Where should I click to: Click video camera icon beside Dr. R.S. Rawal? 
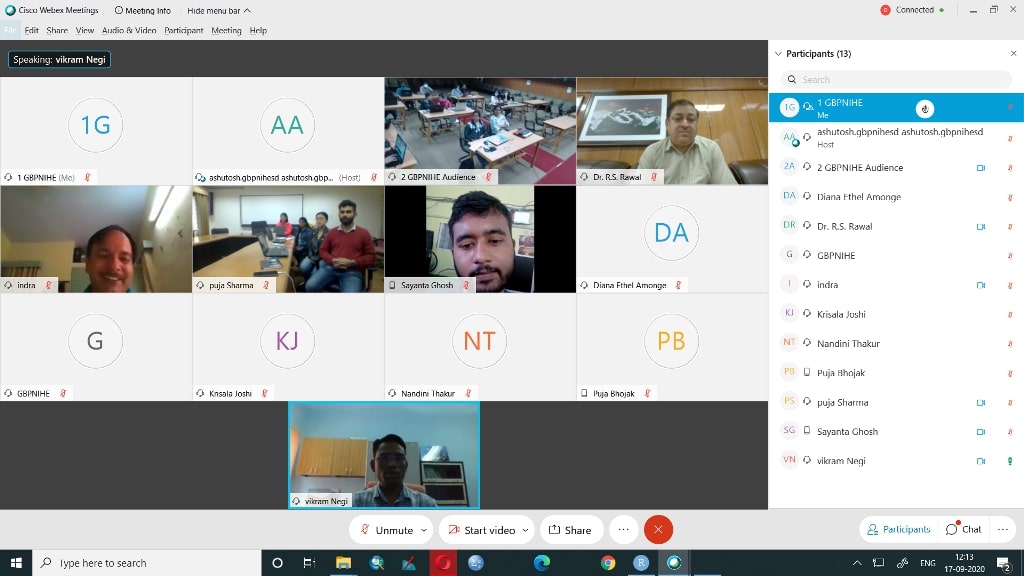pyautogui.click(x=981, y=226)
